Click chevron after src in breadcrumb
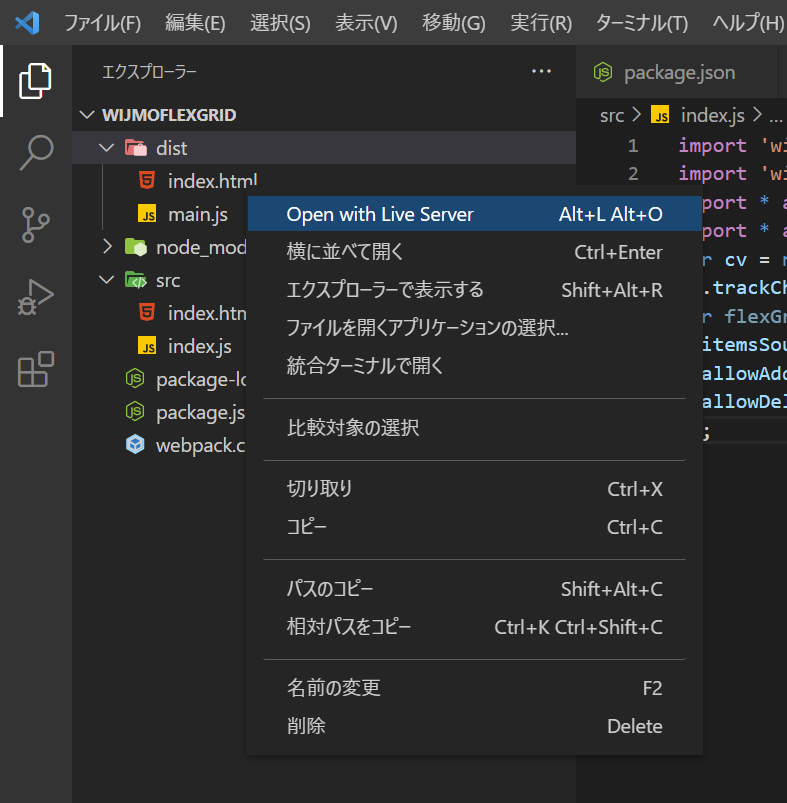 [636, 115]
